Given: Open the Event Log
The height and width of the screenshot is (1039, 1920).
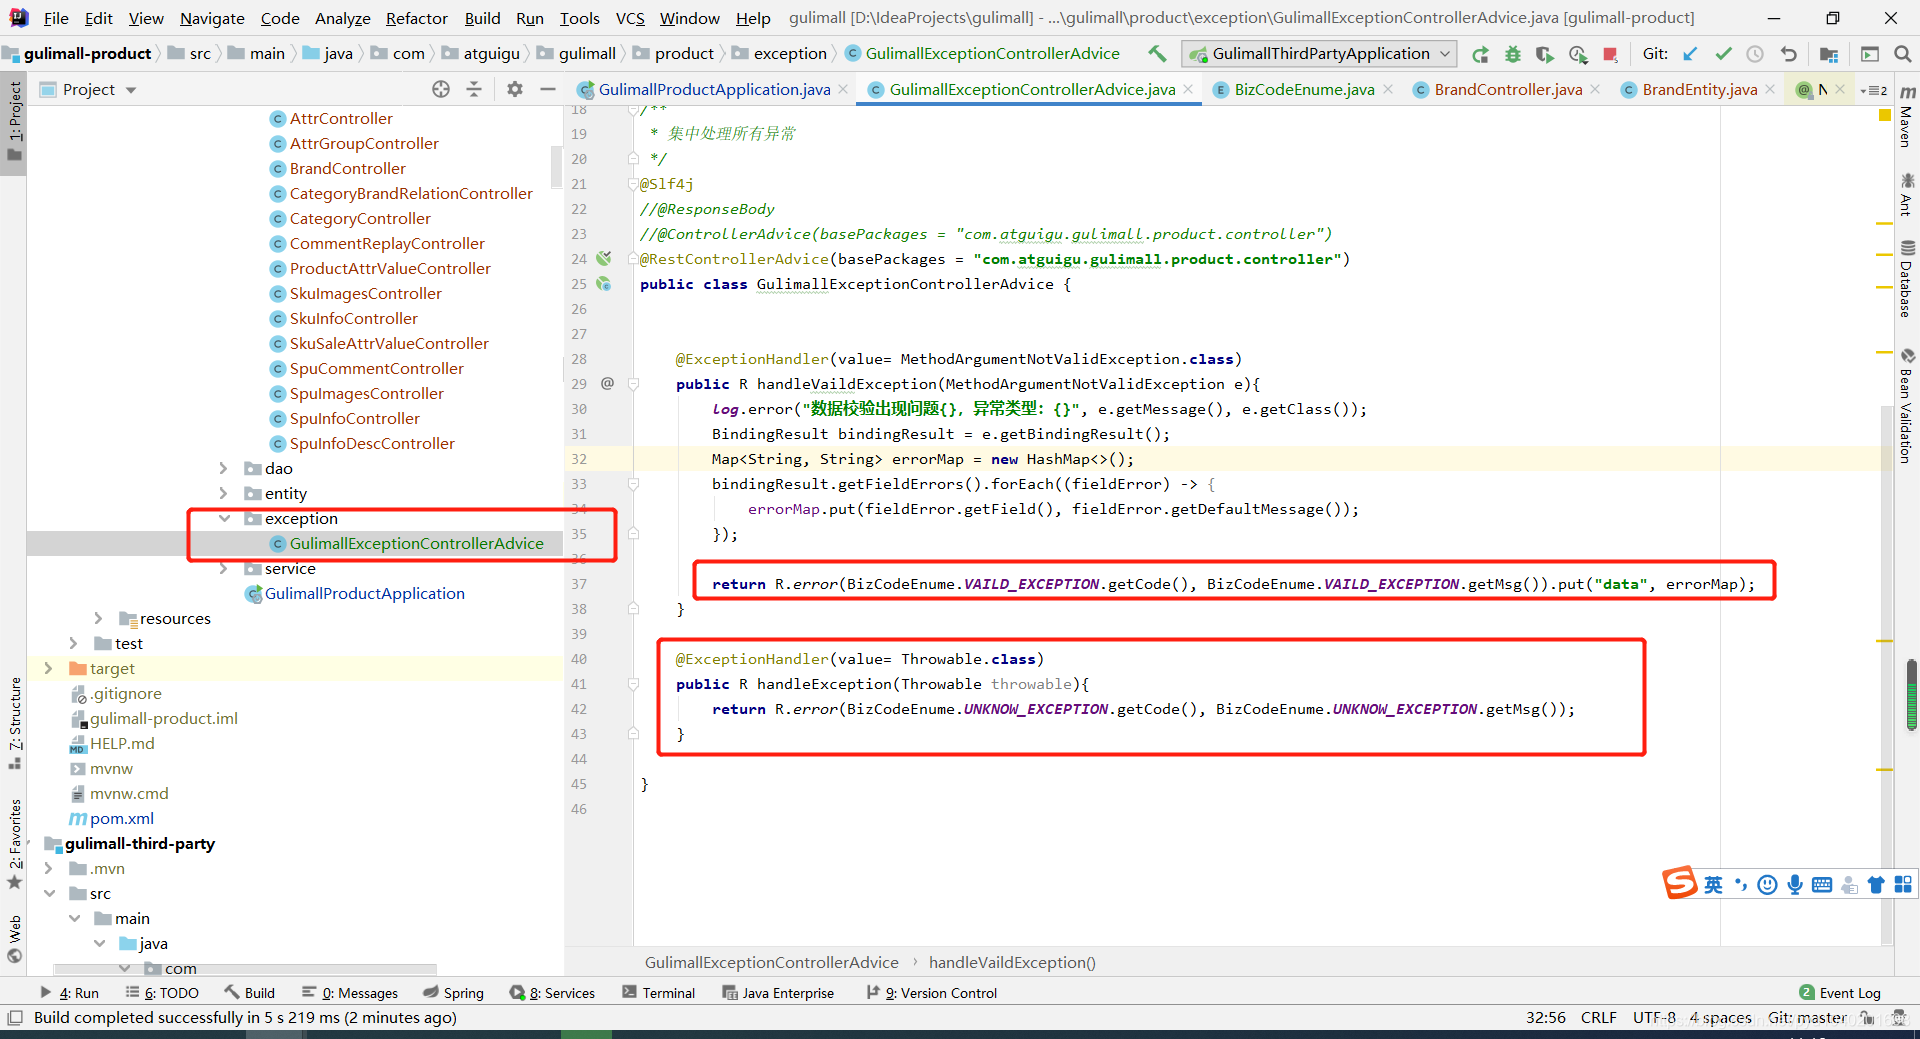Looking at the screenshot, I should pos(1840,993).
